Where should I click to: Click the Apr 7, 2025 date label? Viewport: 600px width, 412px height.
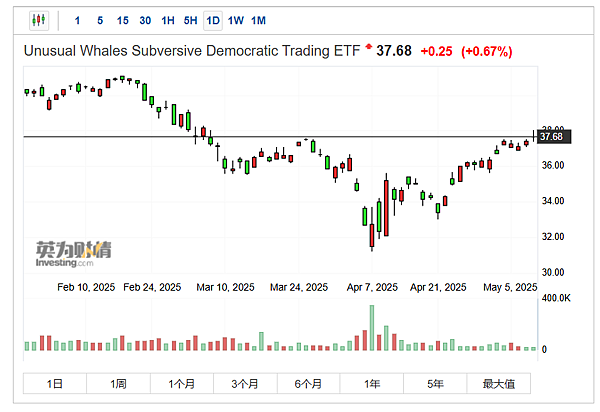click(x=372, y=287)
